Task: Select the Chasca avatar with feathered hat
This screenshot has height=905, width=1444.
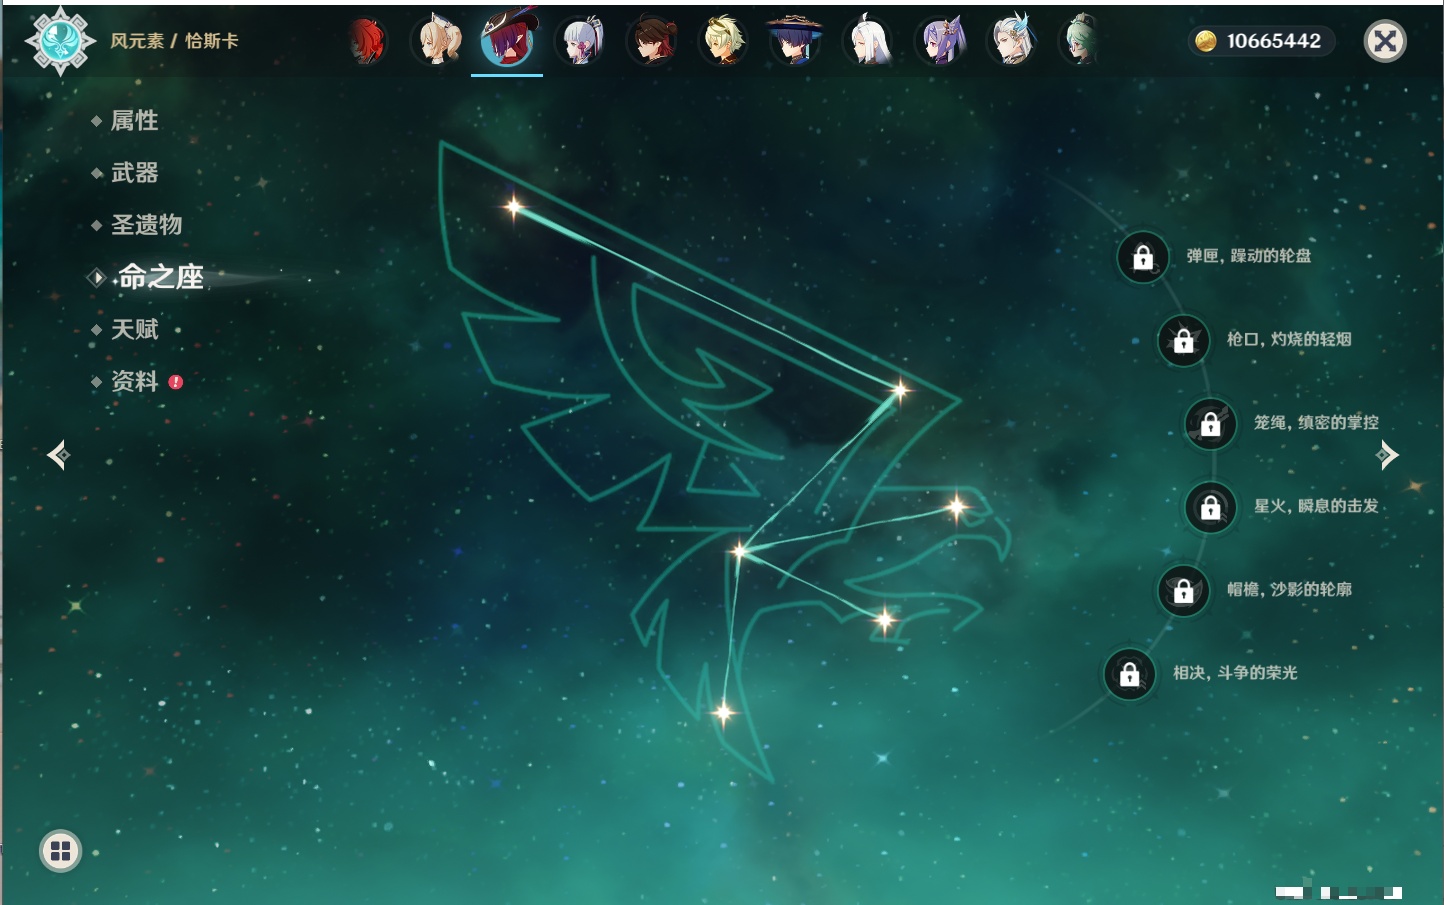Action: pyautogui.click(x=508, y=40)
